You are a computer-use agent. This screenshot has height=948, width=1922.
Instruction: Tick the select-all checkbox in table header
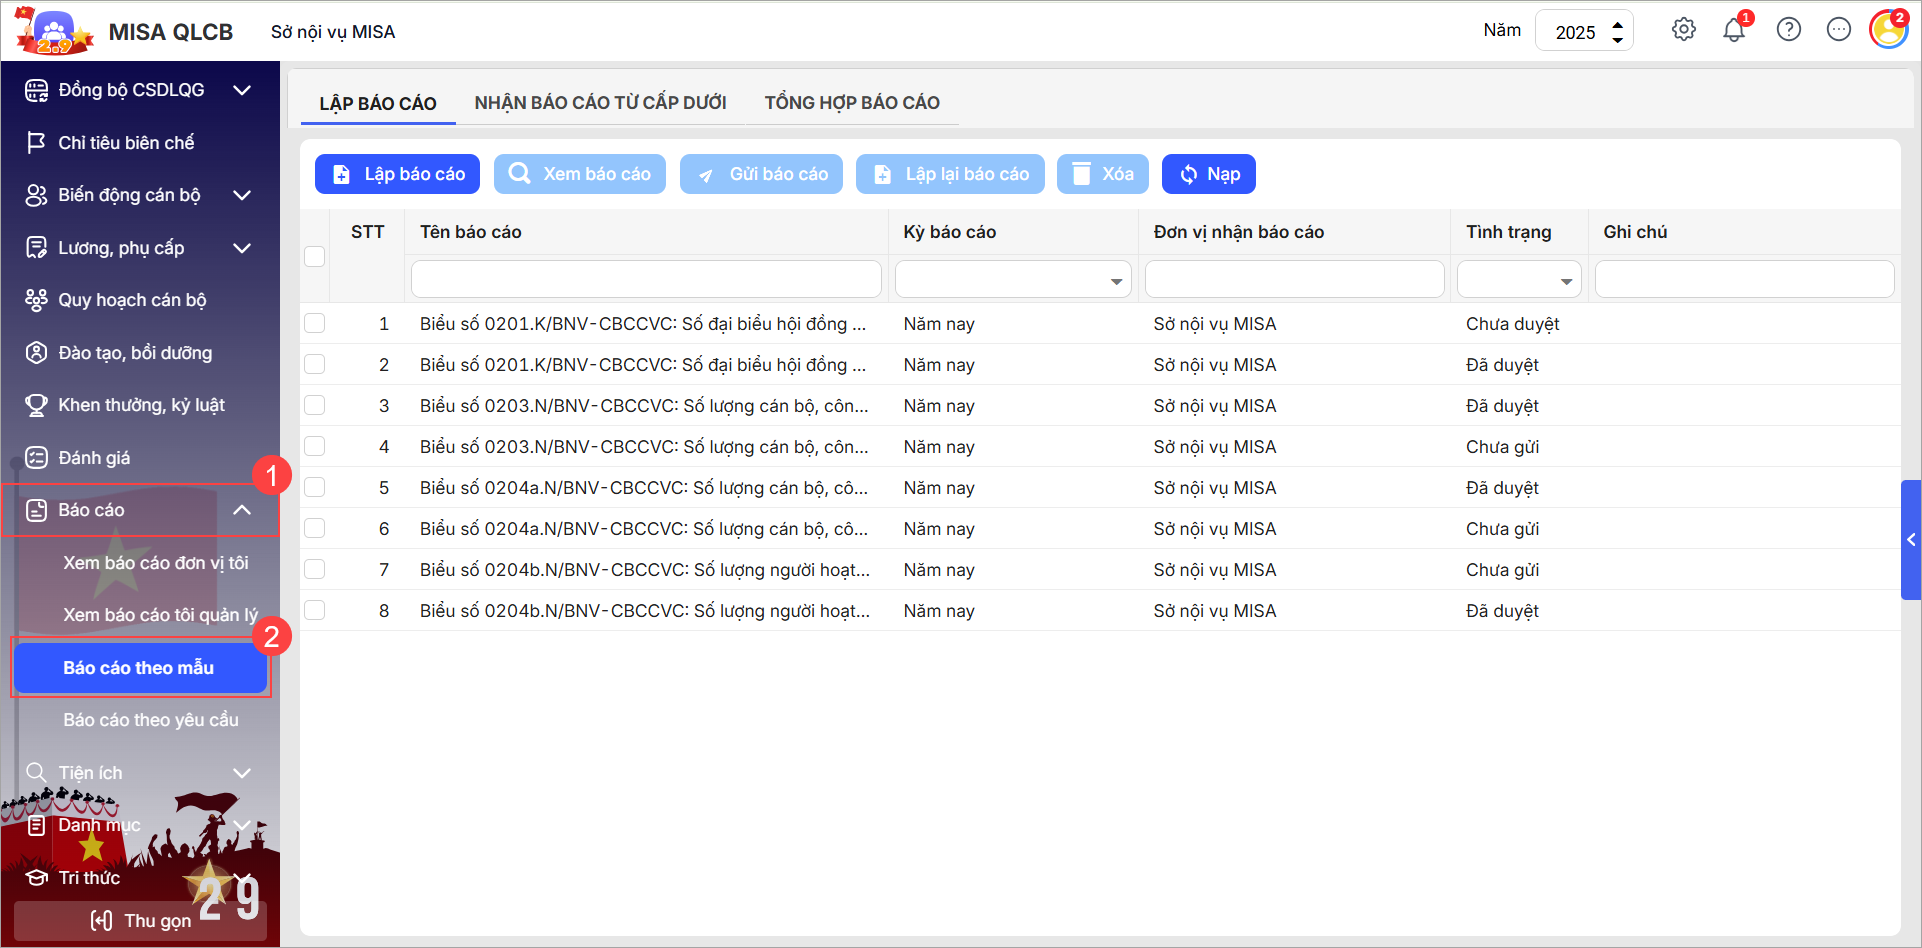(x=315, y=256)
